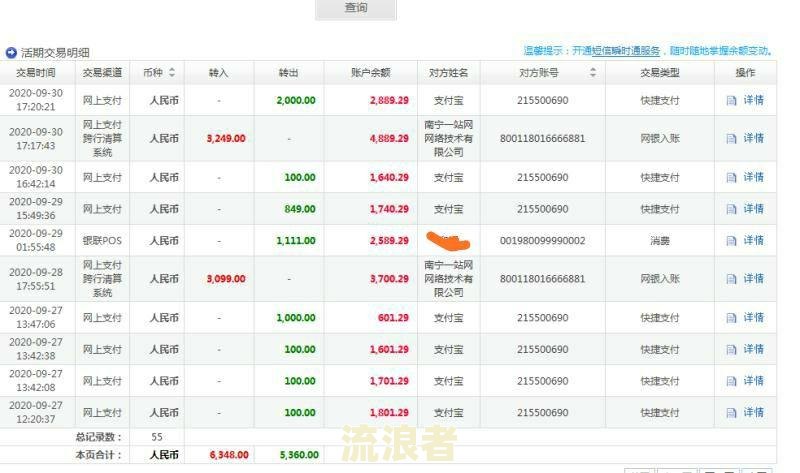Click the arrow icon beside 活期交易明细
This screenshot has height=473, width=800.
[11, 53]
